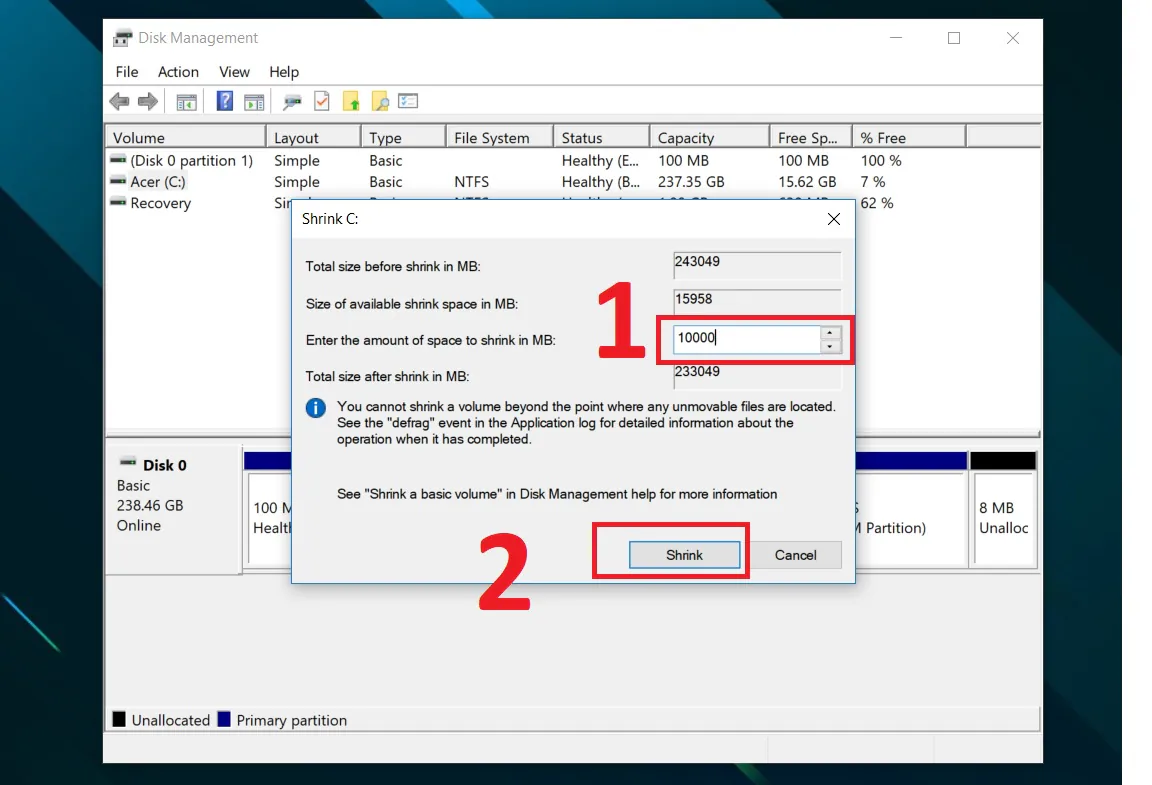The width and height of the screenshot is (1152, 785).
Task: Close the Disk Management window
Action: click(x=1012, y=37)
